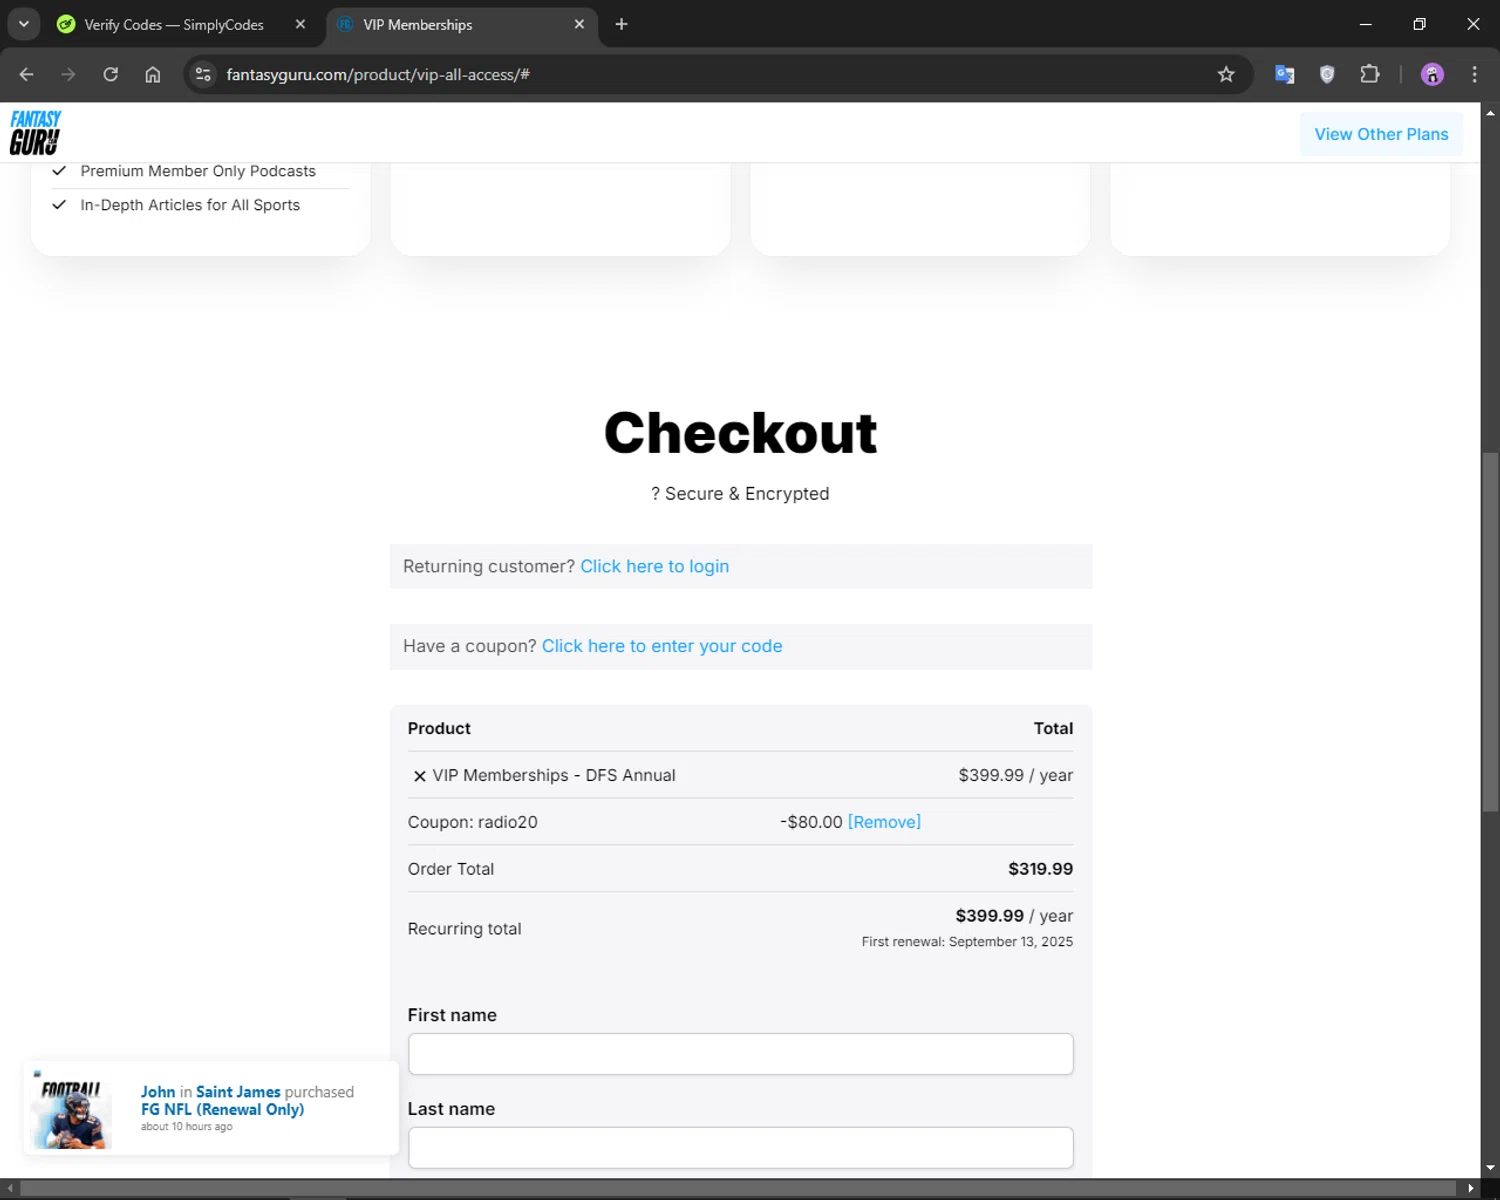Click the browser forward arrow

68,75
